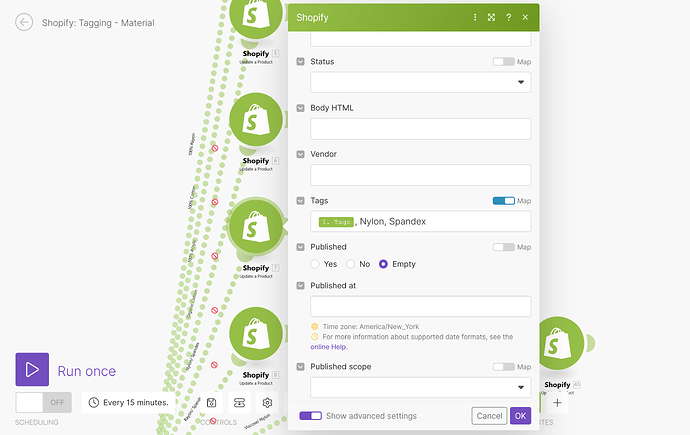This screenshot has height=435, width=690.
Task: Click the Run once label
Action: coord(87,371)
